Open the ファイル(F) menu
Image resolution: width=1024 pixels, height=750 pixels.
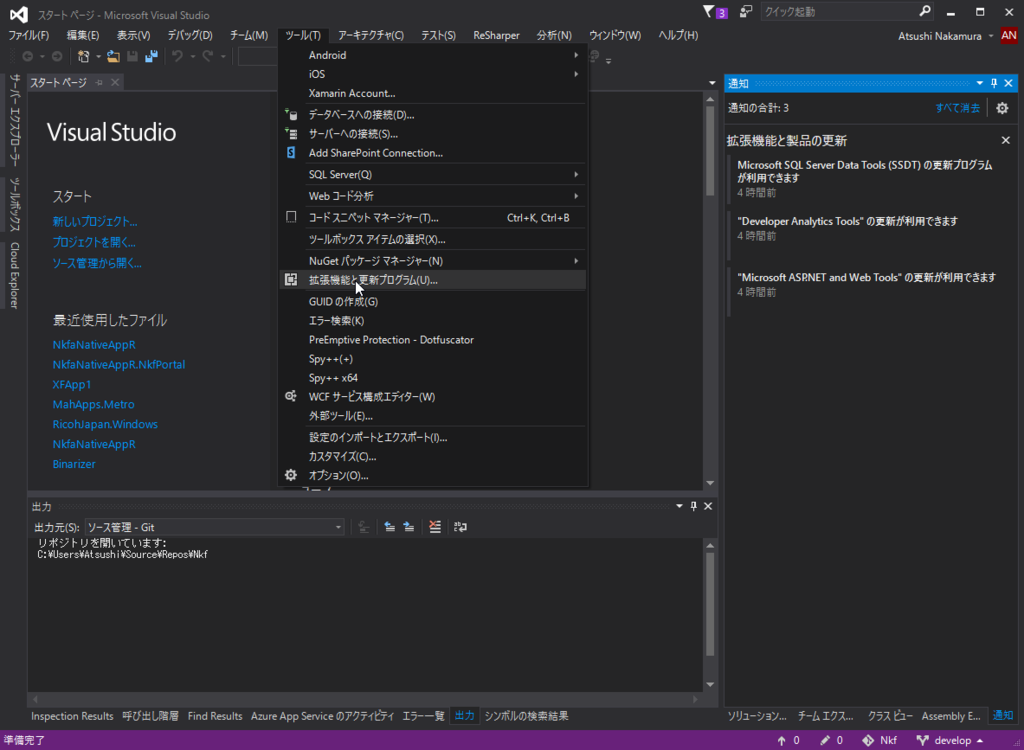click(x=28, y=35)
